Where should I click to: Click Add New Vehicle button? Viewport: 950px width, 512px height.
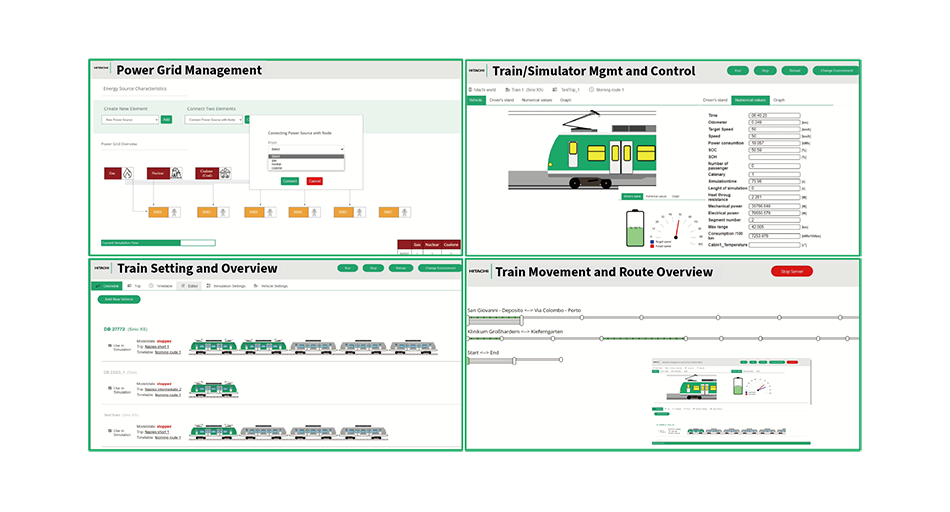119,299
